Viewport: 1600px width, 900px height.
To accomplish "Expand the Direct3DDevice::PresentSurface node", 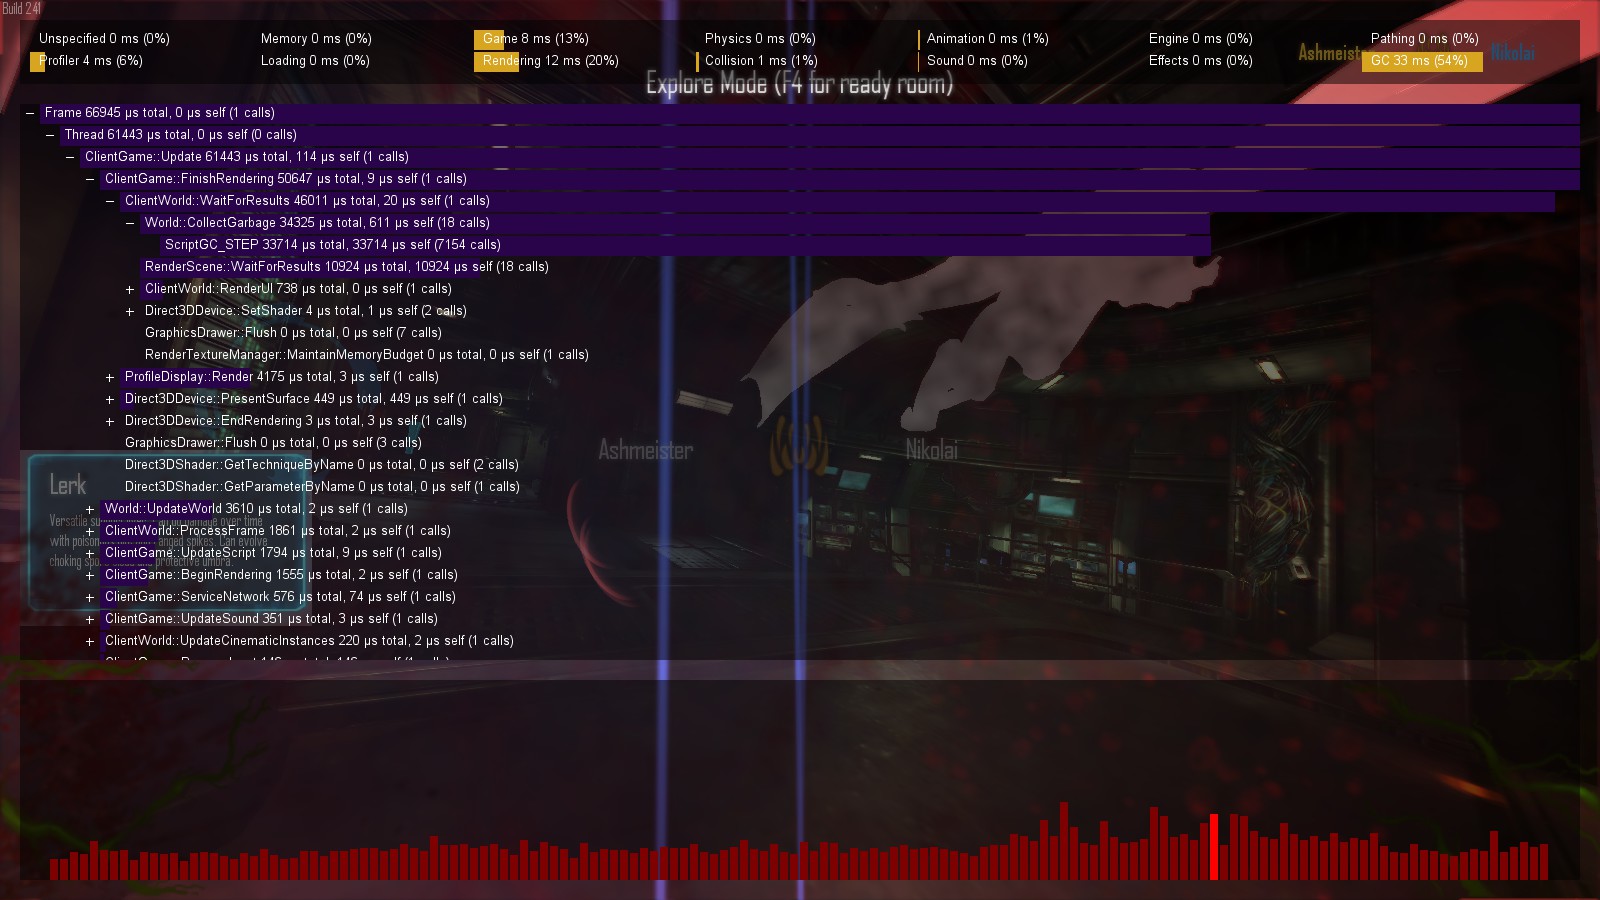I will (x=110, y=399).
